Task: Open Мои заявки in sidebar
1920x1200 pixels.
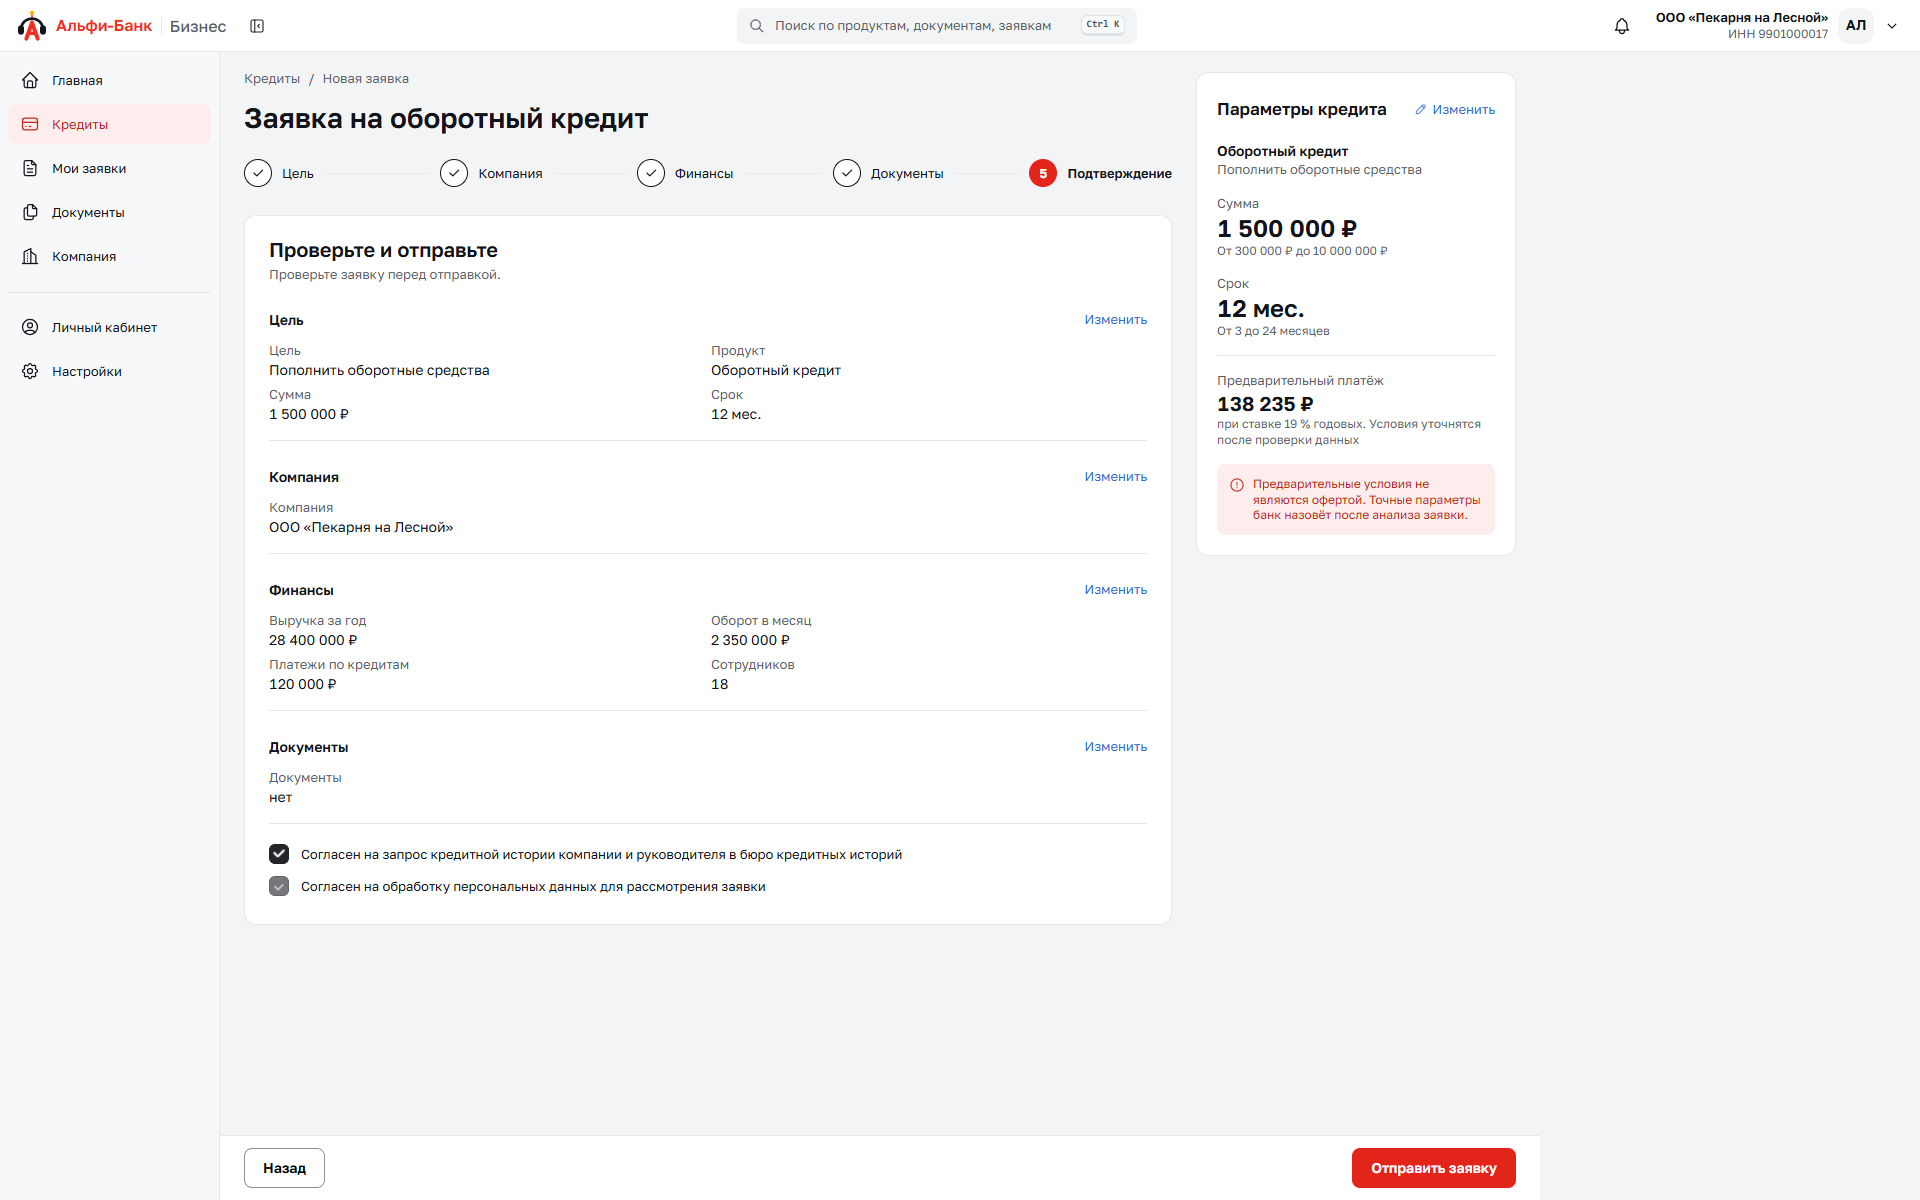Action: tap(110, 168)
